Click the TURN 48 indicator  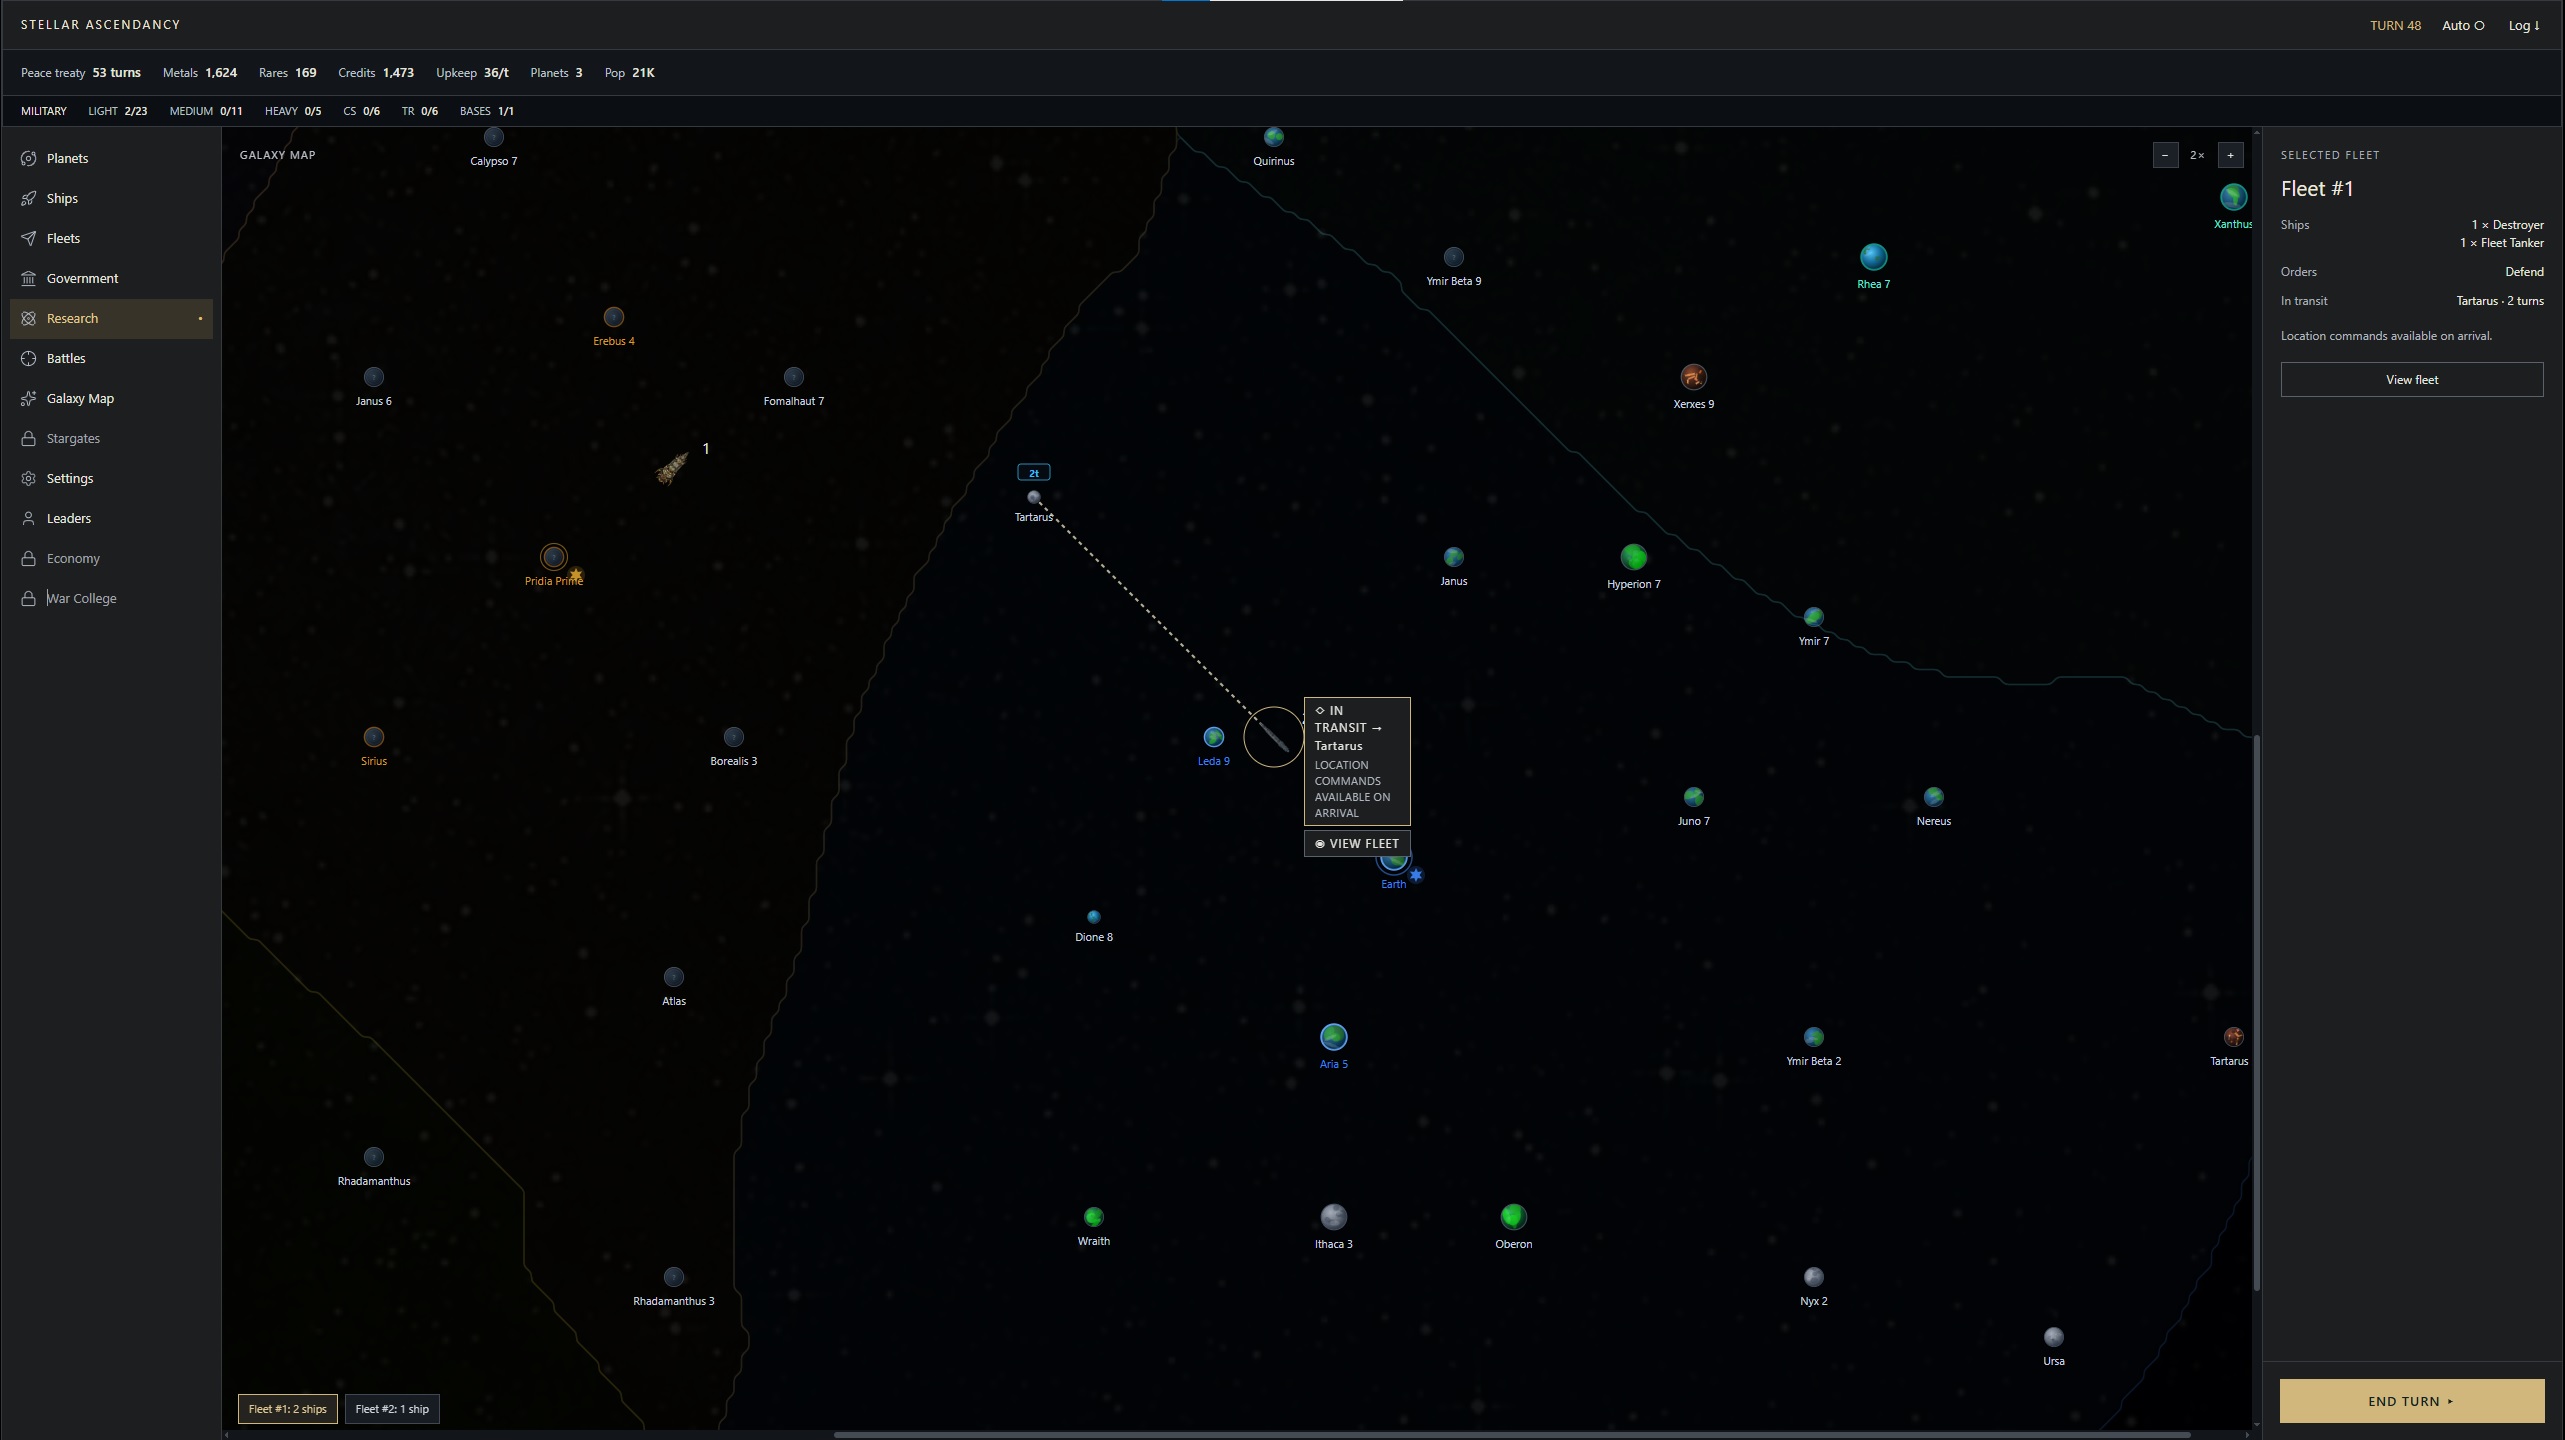point(2395,25)
